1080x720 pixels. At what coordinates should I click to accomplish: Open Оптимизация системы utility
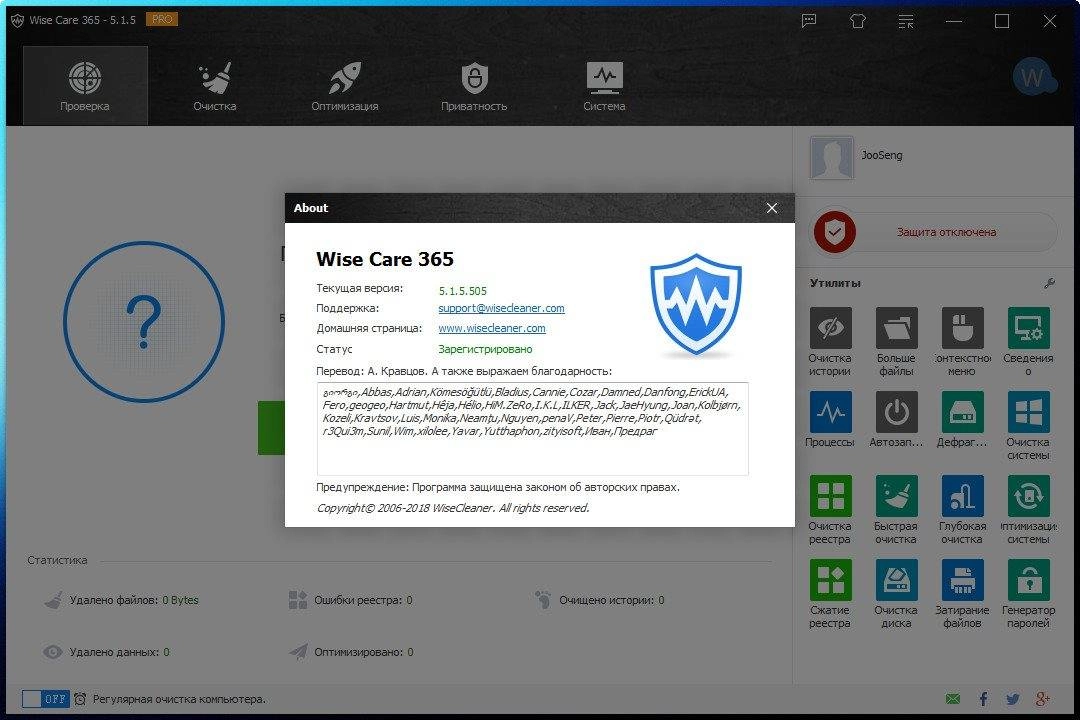tap(1028, 510)
